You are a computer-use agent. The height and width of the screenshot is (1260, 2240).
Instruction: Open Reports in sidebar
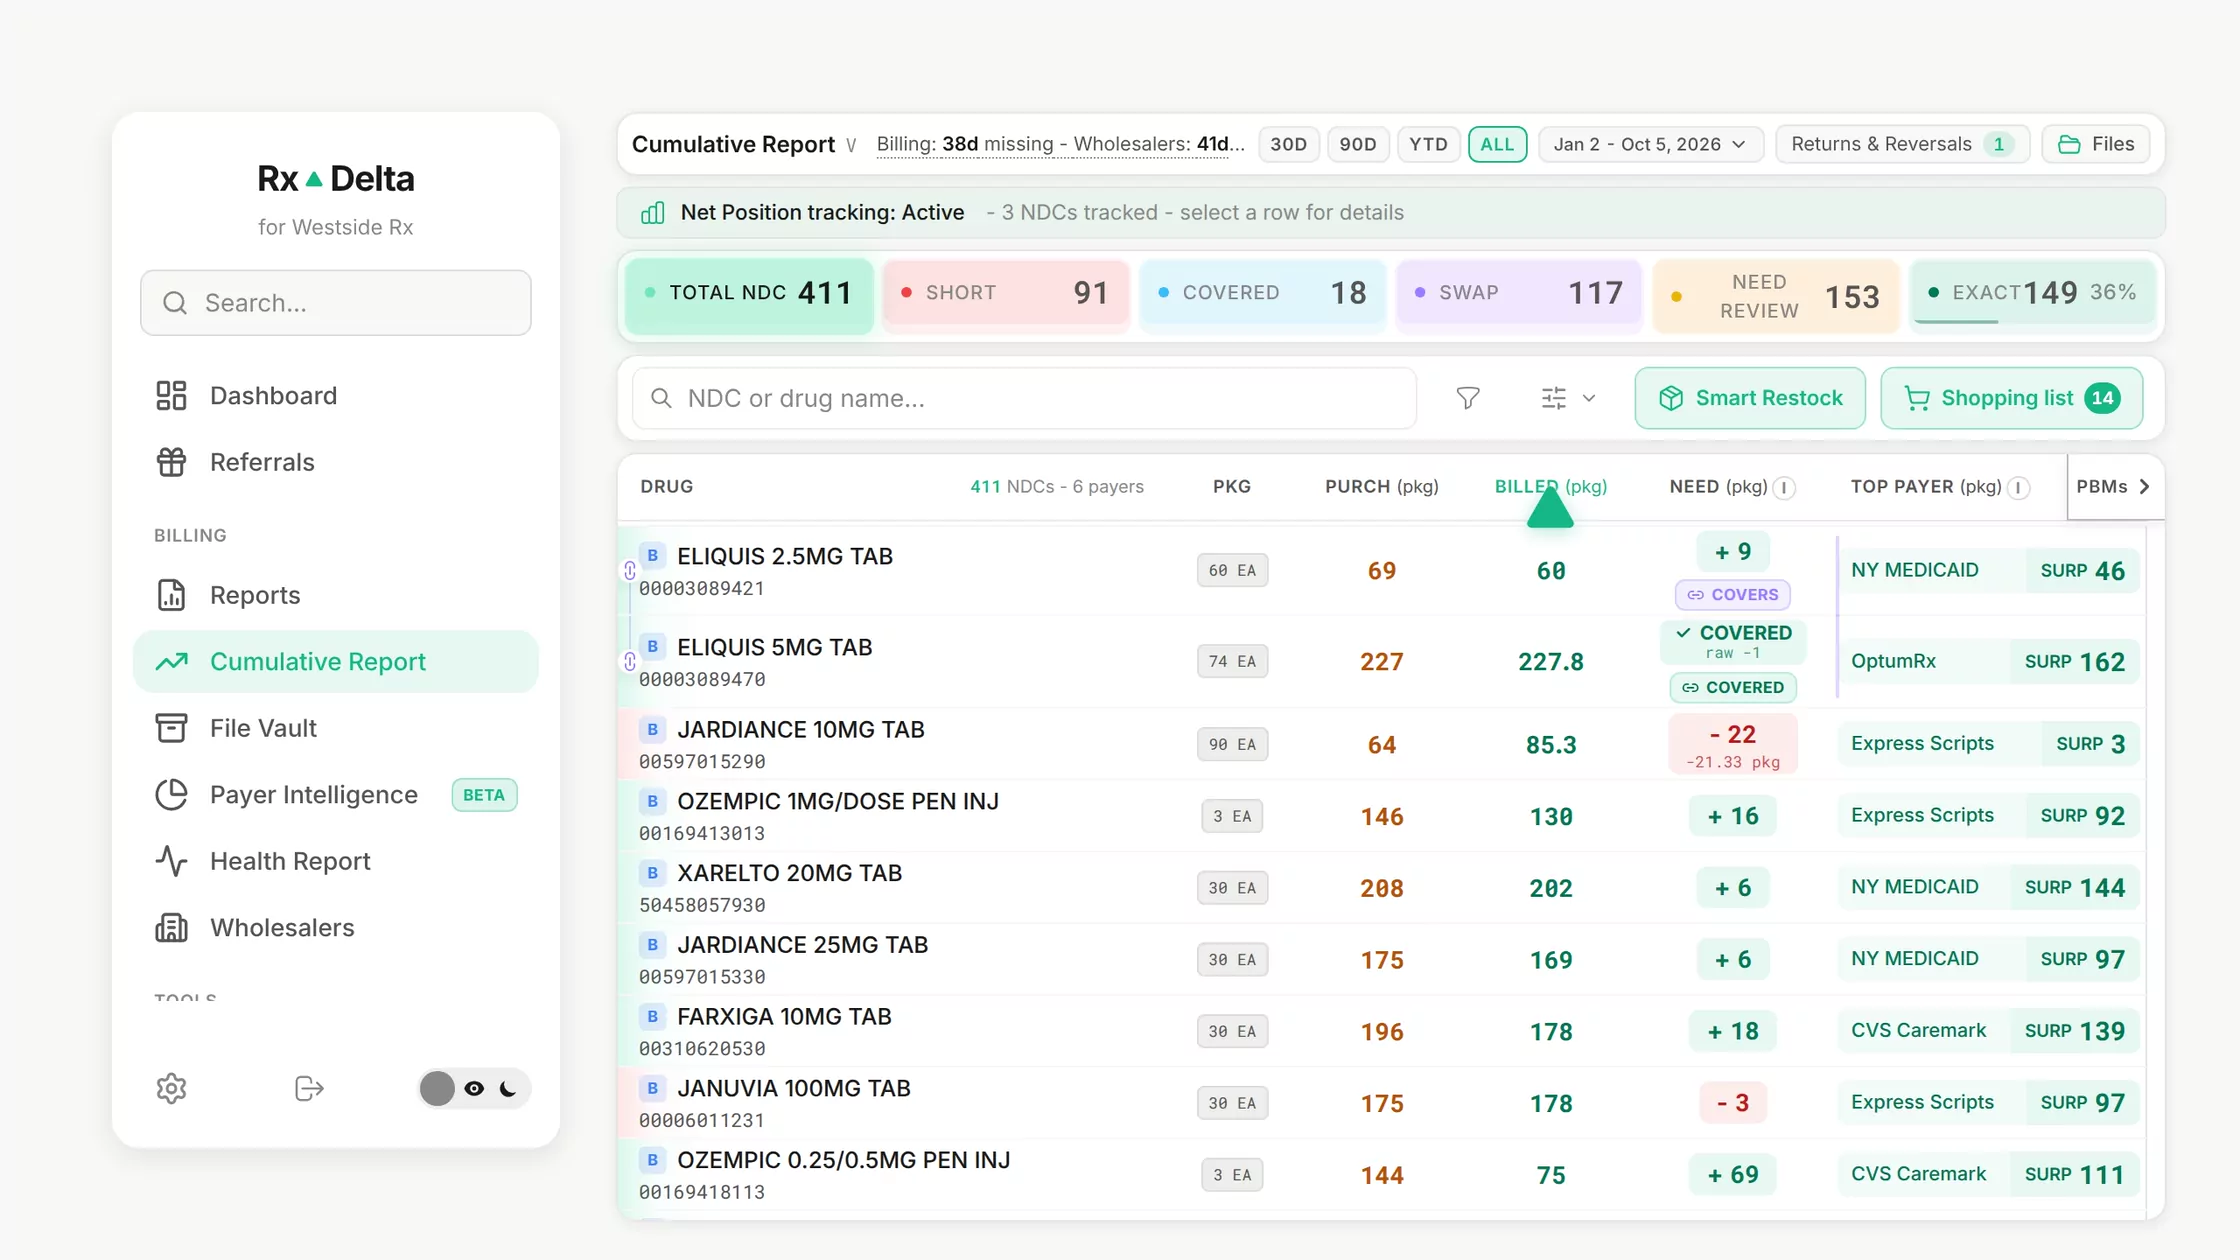tap(336, 595)
